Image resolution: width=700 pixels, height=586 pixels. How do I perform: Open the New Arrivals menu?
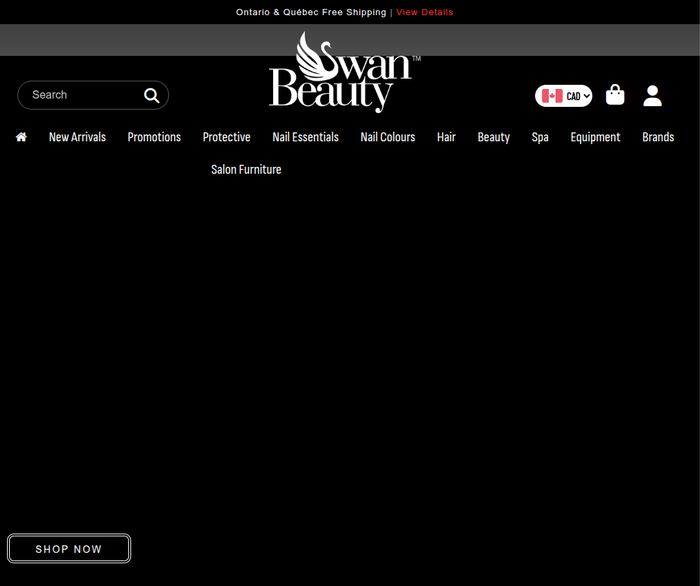pyautogui.click(x=77, y=137)
